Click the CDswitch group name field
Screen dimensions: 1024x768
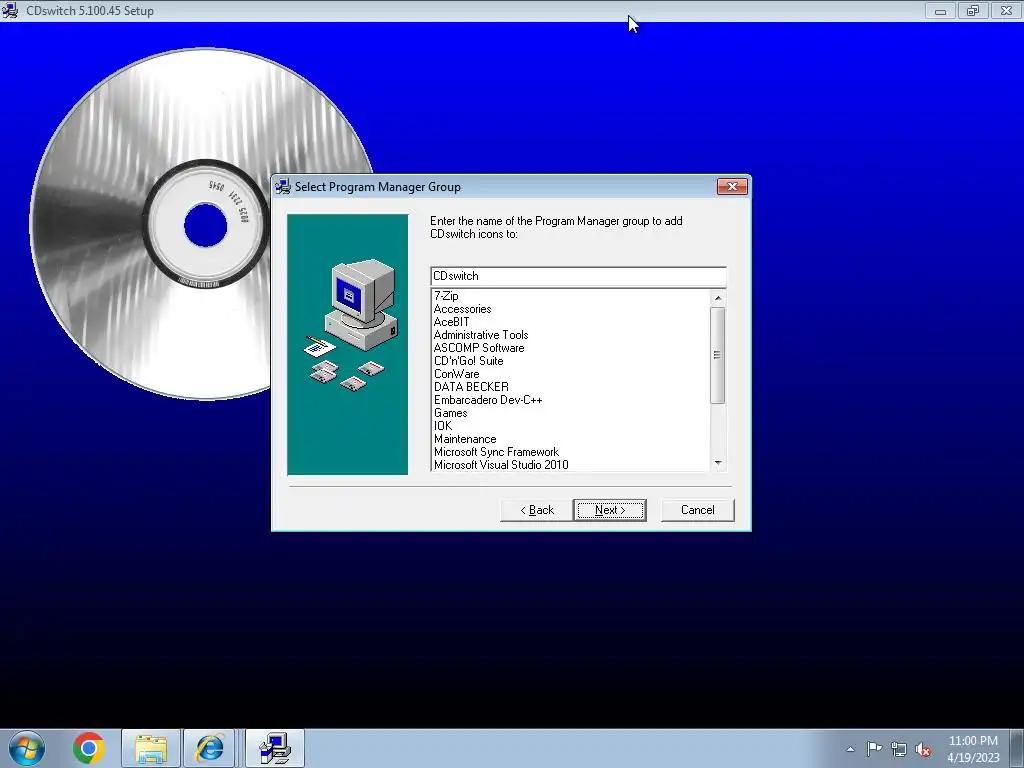pyautogui.click(x=578, y=276)
